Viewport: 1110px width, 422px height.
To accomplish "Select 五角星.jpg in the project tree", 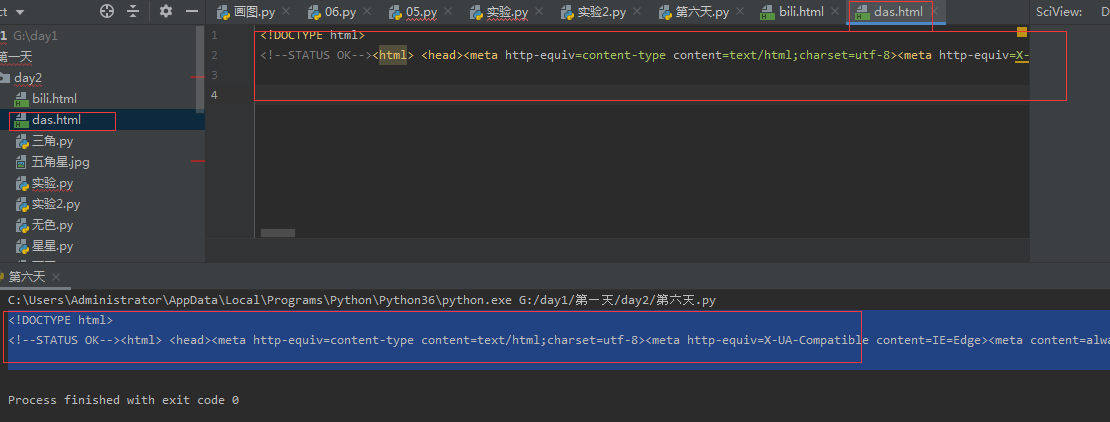I will (60, 162).
